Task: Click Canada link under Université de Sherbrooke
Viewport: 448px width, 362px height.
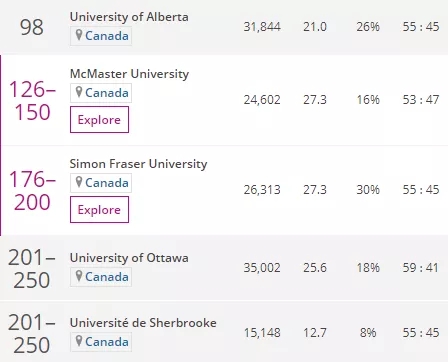Action: (x=107, y=342)
